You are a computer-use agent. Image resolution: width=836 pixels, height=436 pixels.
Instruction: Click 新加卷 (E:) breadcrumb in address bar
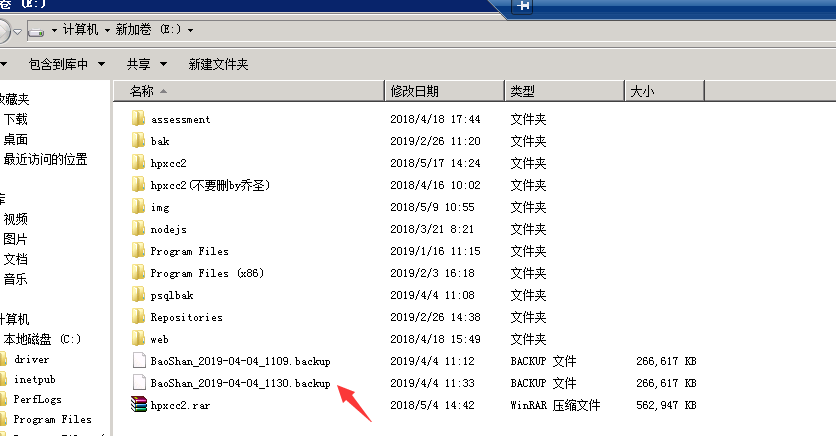tap(148, 30)
